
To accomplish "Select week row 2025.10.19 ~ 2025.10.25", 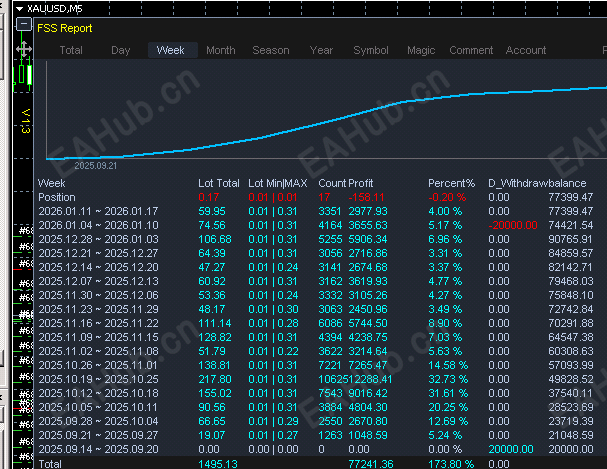I will point(98,379).
